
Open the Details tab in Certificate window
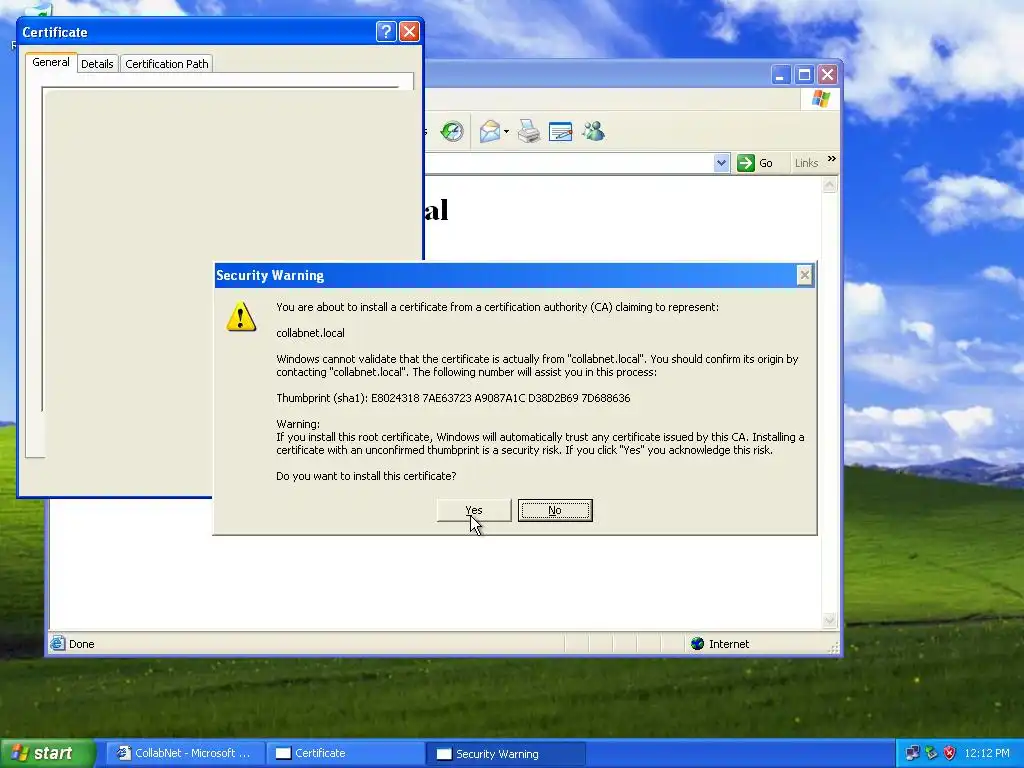(97, 63)
